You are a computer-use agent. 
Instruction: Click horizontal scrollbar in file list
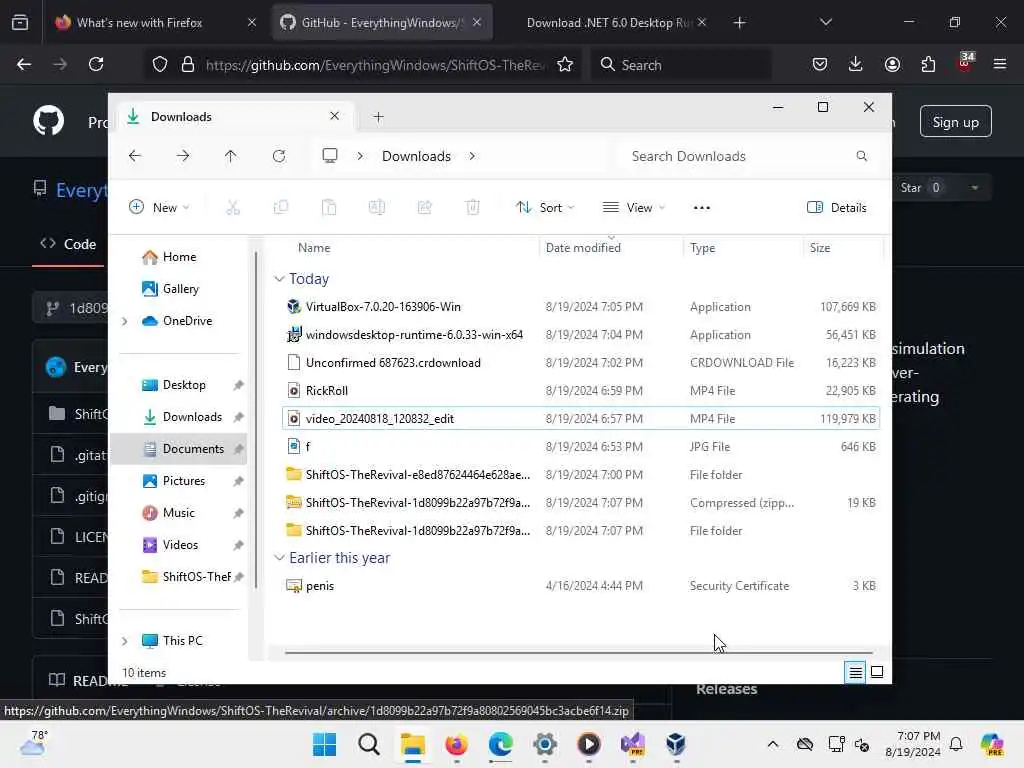579,652
